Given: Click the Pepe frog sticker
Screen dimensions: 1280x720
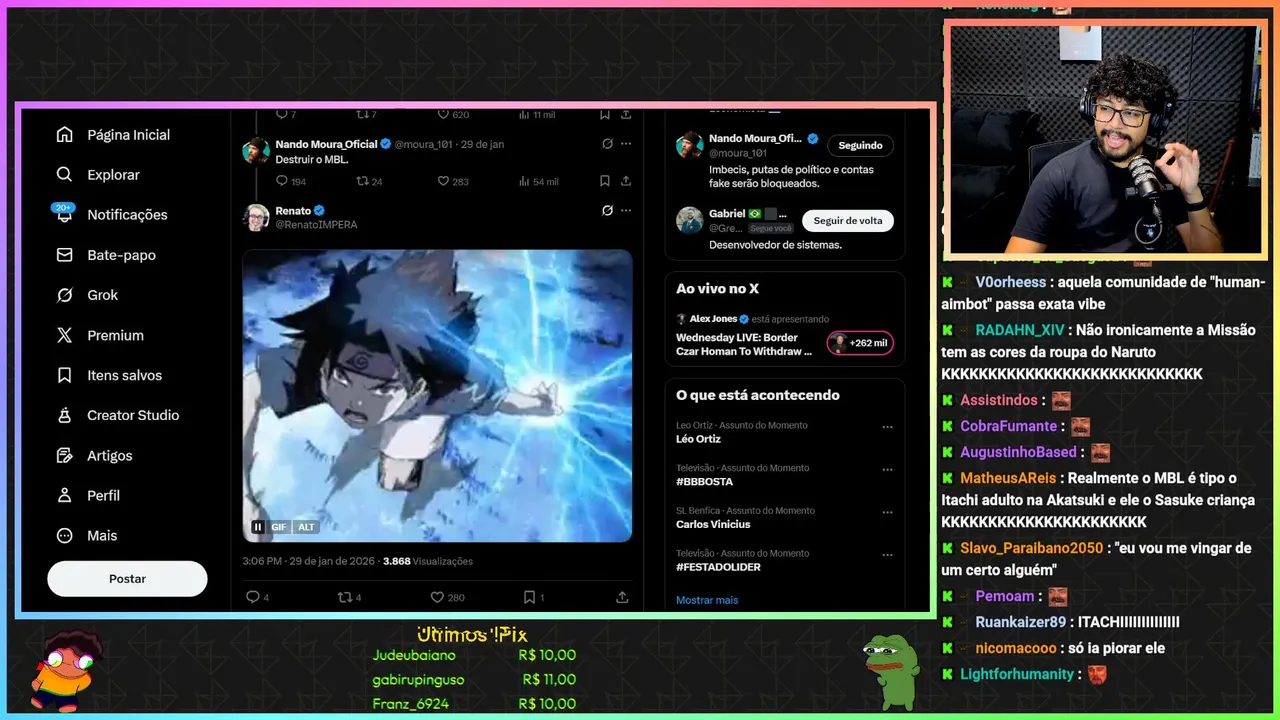Looking at the screenshot, I should pyautogui.click(x=891, y=670).
